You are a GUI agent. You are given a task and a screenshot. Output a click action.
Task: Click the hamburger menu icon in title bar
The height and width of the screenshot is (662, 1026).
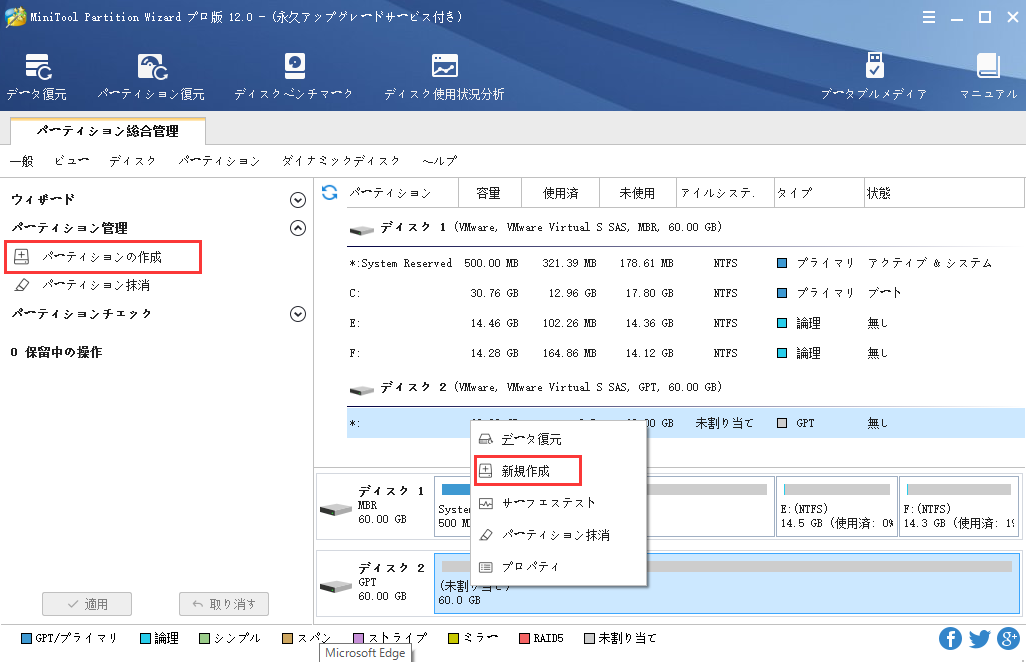929,17
